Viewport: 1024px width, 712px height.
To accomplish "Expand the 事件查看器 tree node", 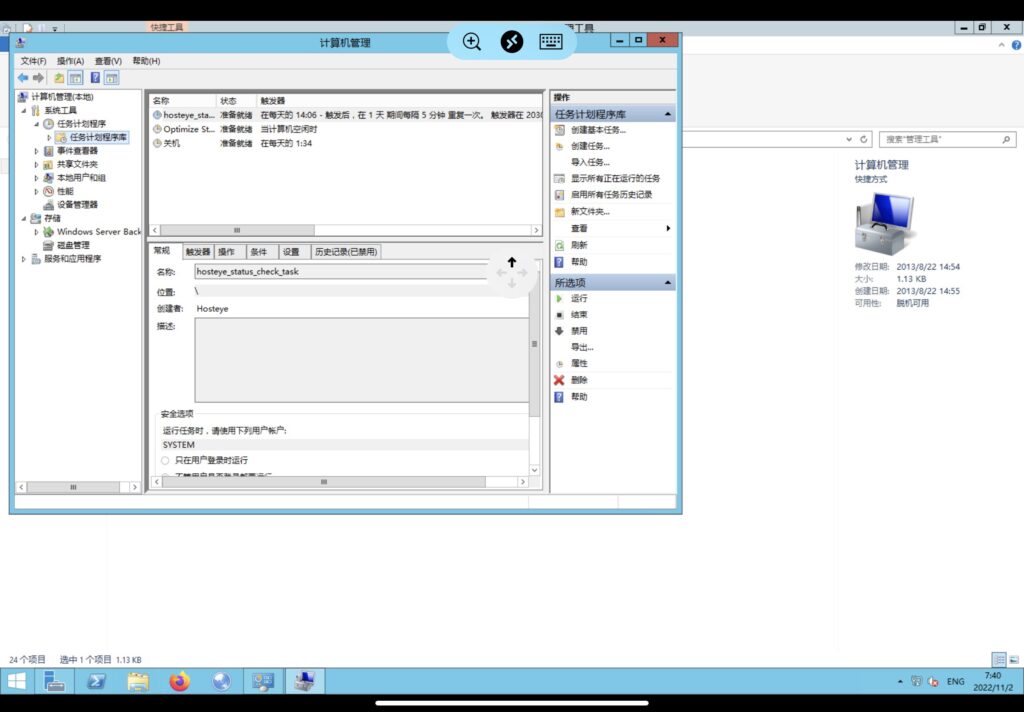I will (x=36, y=151).
